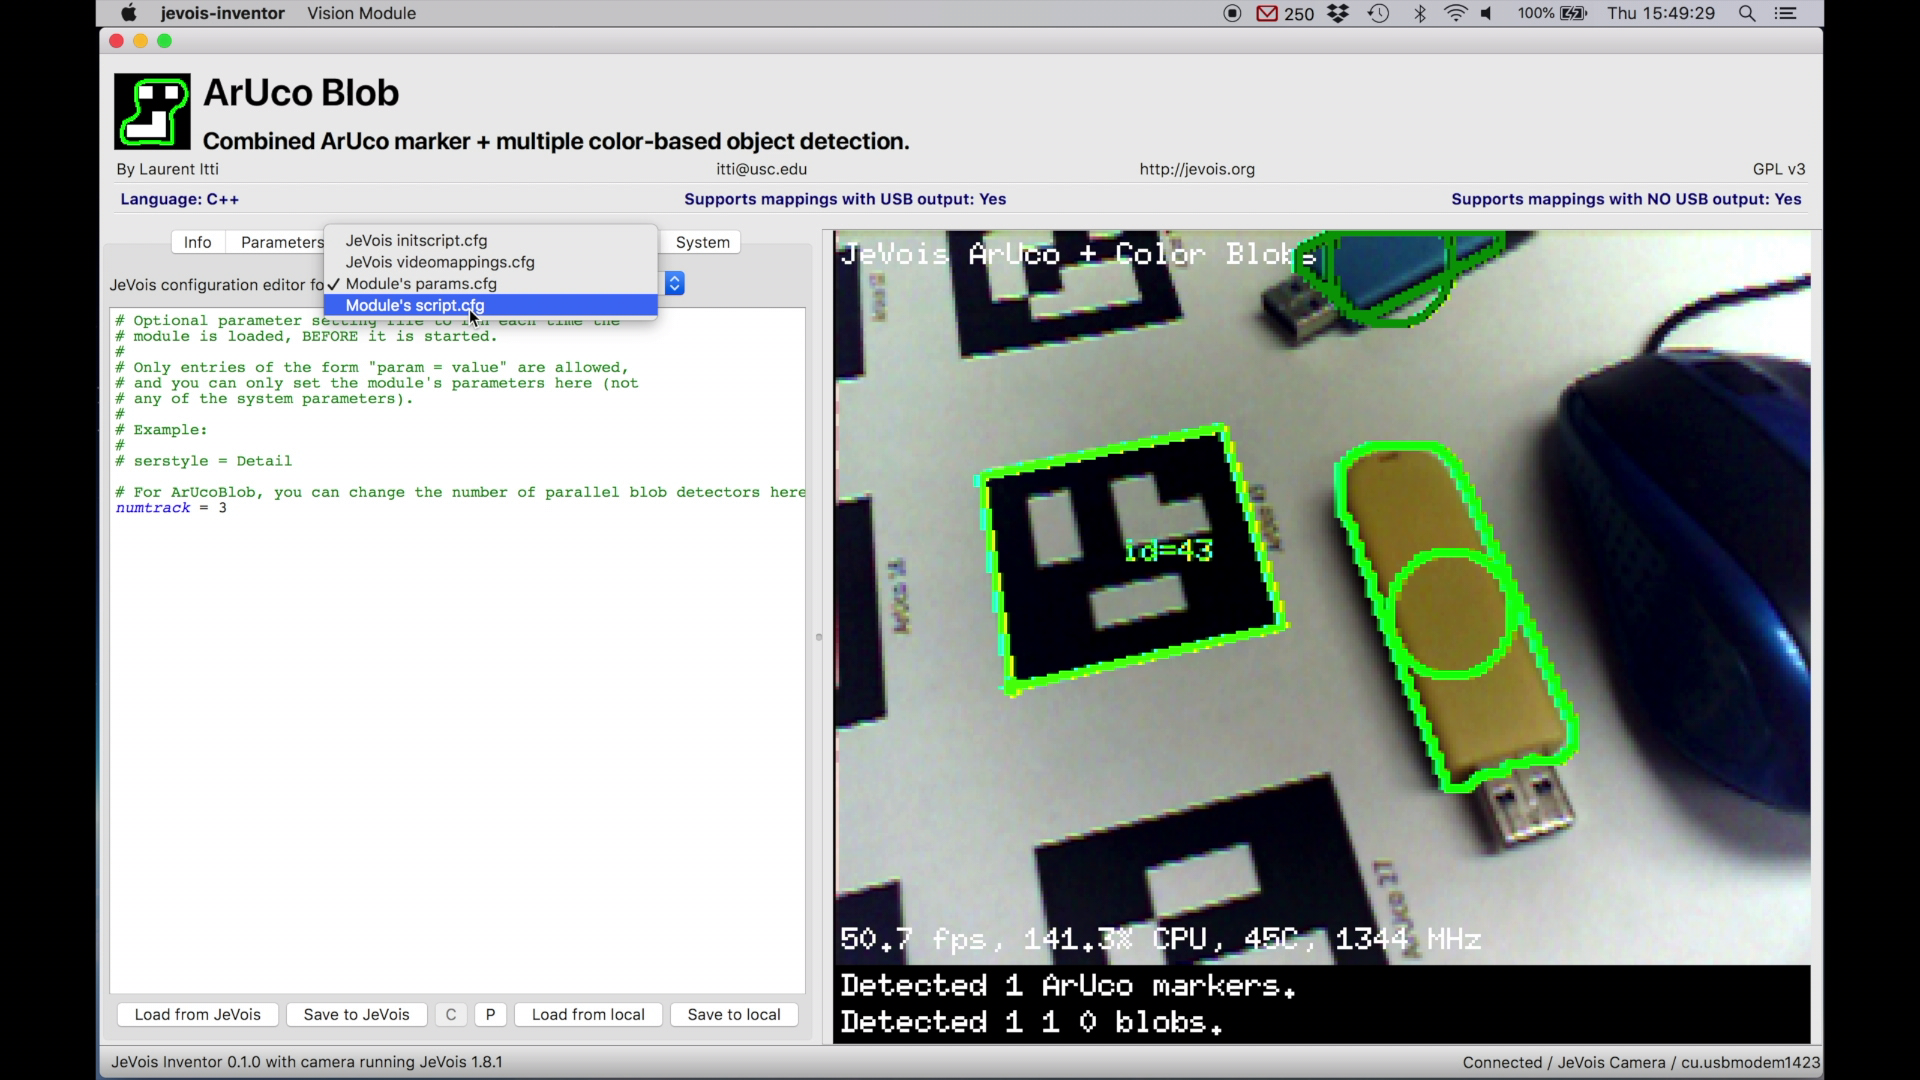Open the Wi-Fi status menu
The image size is (1920, 1080).
point(1456,13)
